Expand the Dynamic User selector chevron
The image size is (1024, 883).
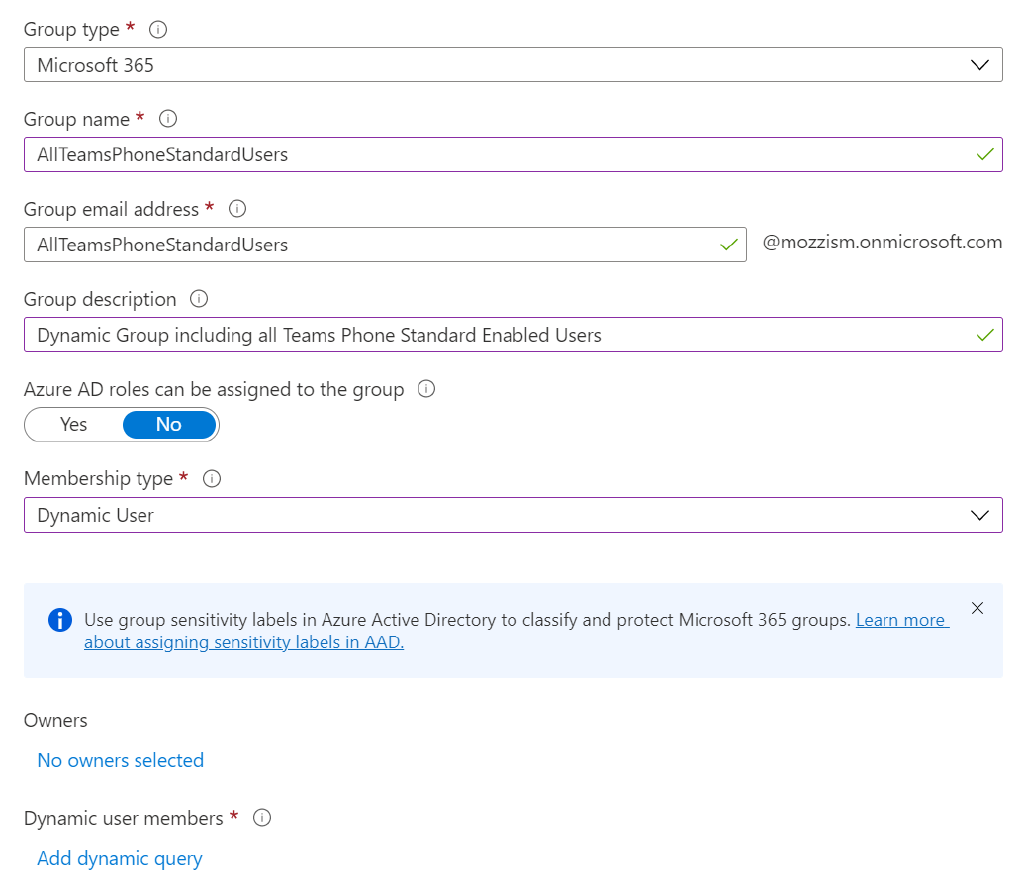(x=979, y=515)
